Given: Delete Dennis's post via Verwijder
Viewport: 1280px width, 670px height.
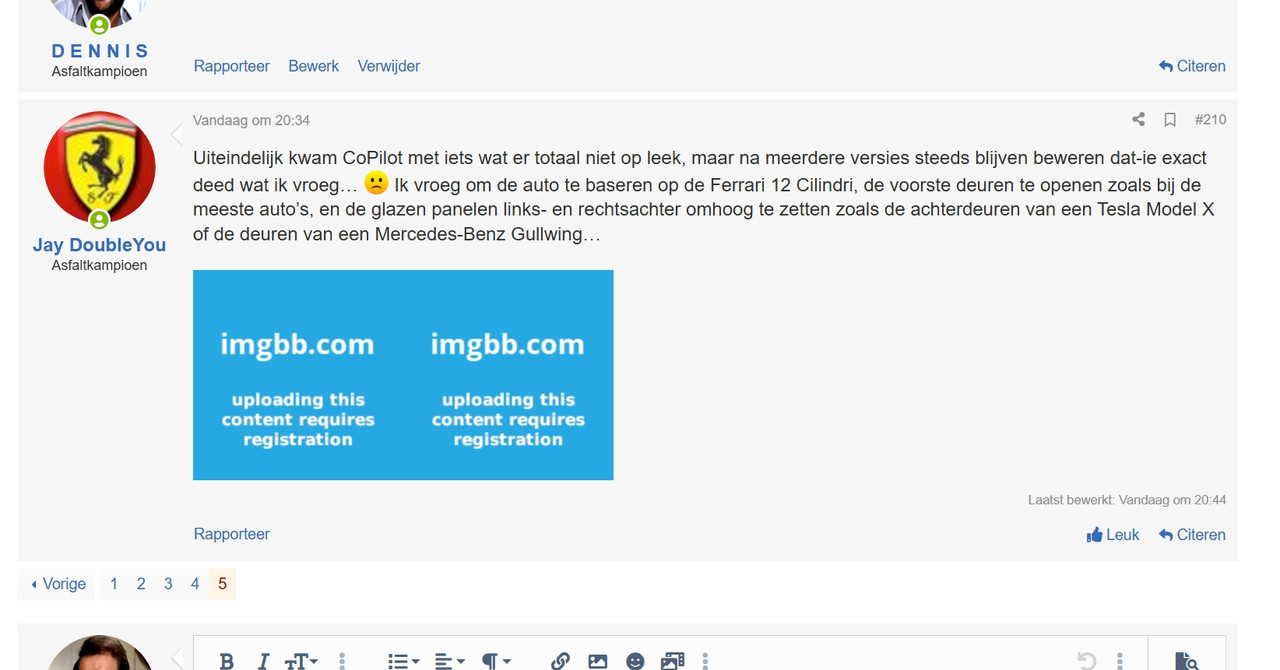Looking at the screenshot, I should 389,66.
